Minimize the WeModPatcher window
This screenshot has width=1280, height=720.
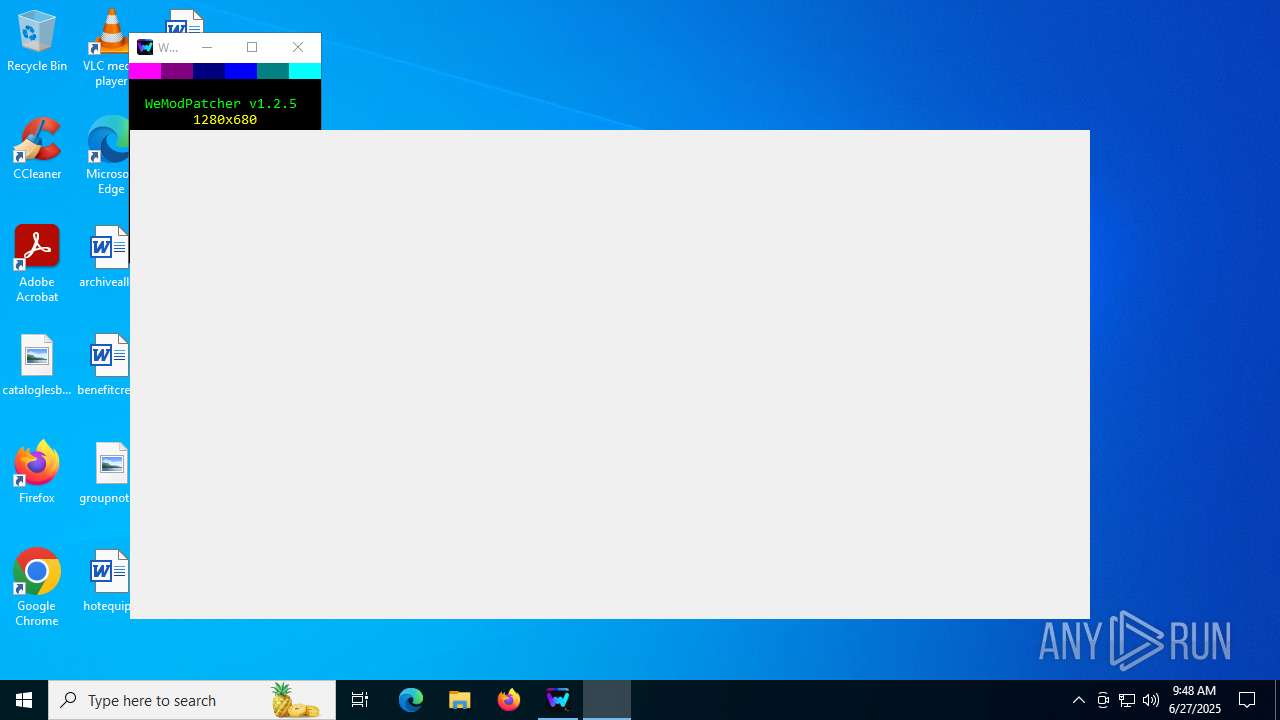pyautogui.click(x=207, y=47)
